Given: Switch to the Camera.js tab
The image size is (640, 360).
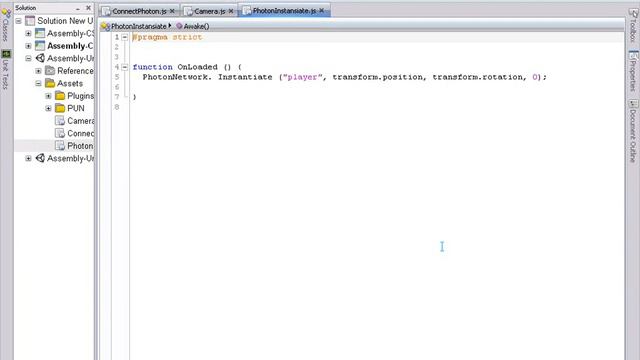Looking at the screenshot, I should pos(209,11).
